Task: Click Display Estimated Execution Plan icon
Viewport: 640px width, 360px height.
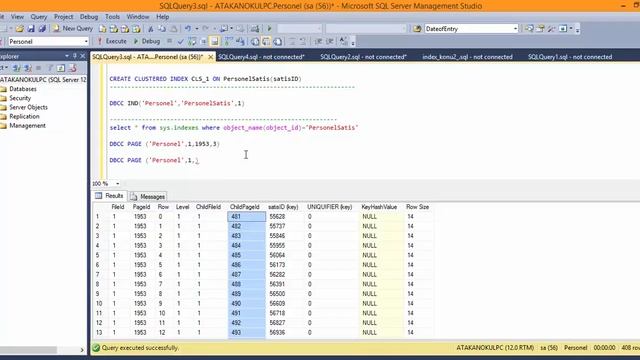Action: pyautogui.click(x=192, y=41)
